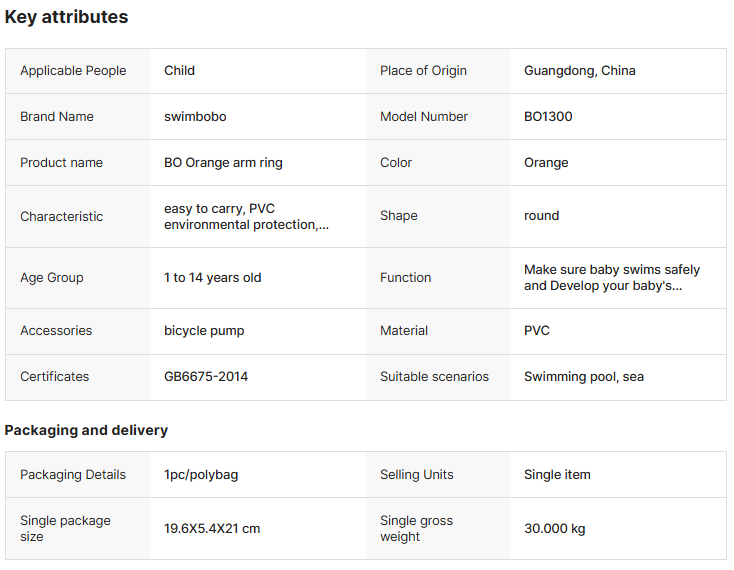Select the swimbobo brand name value
This screenshot has height=570, width=734.
(195, 116)
